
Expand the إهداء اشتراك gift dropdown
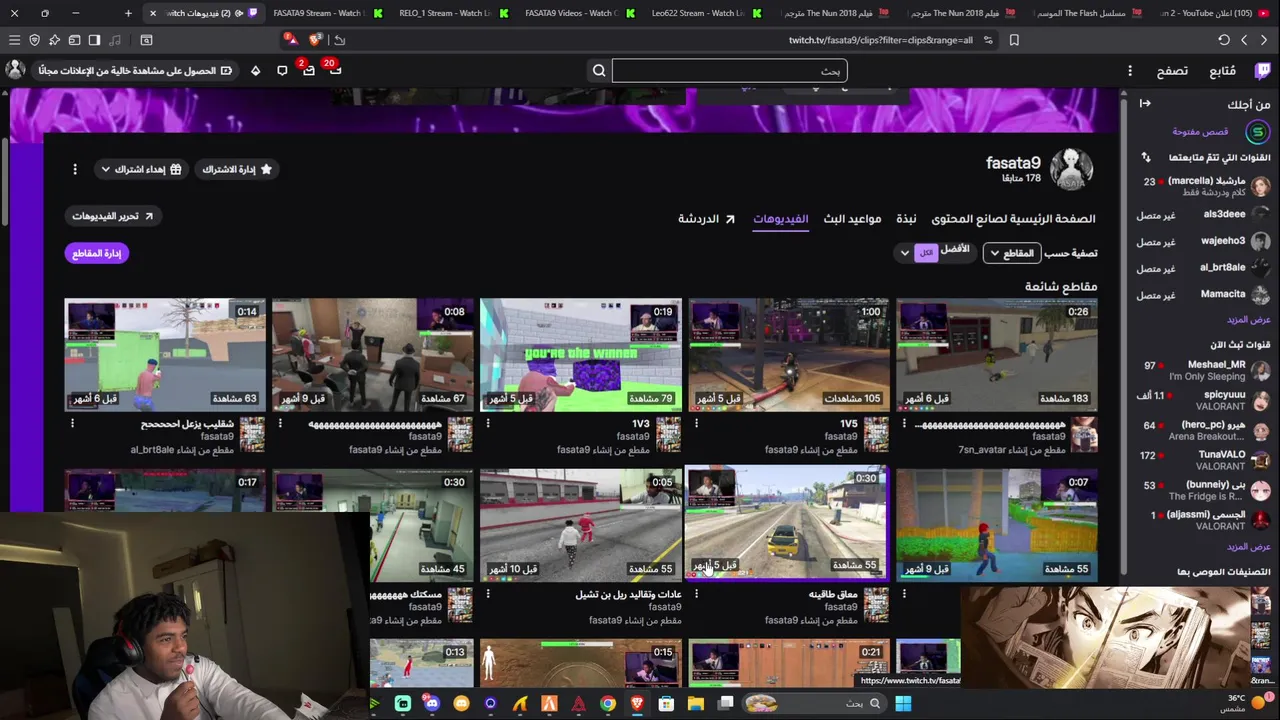coord(142,169)
